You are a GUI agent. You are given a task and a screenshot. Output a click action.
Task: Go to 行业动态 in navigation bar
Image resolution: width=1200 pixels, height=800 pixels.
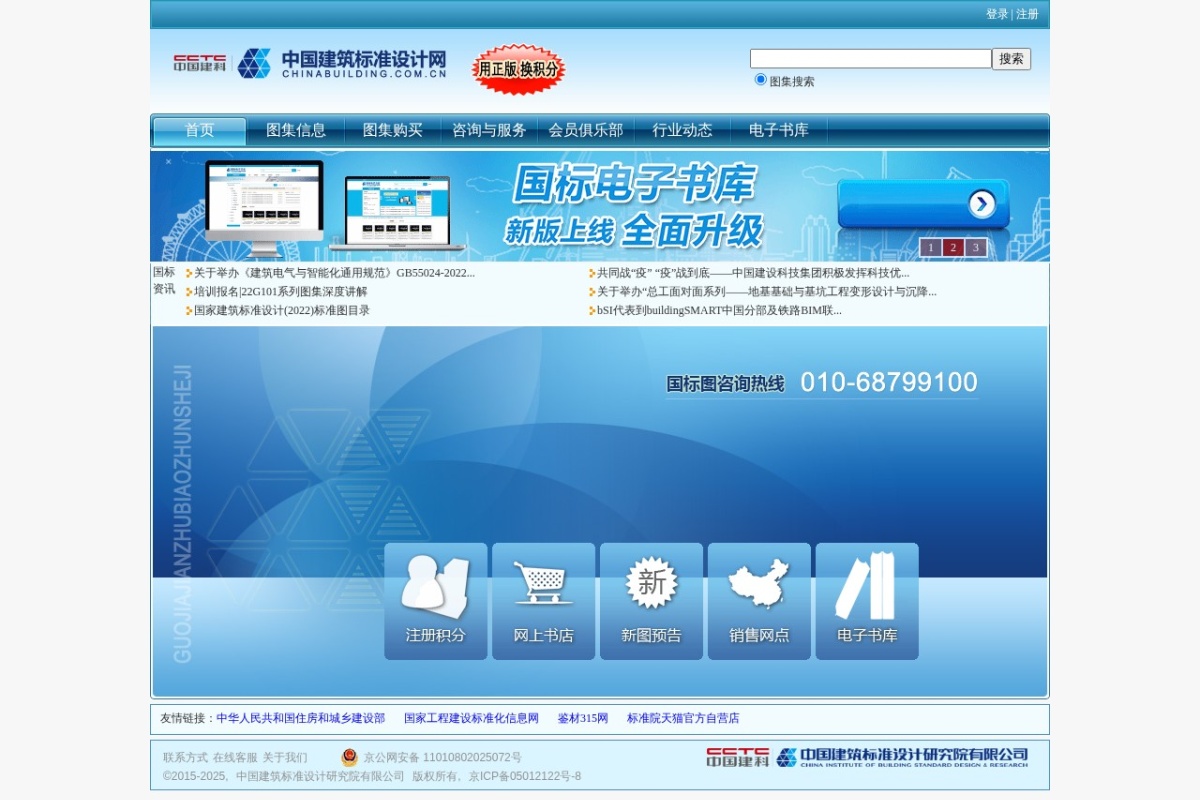[x=683, y=130]
